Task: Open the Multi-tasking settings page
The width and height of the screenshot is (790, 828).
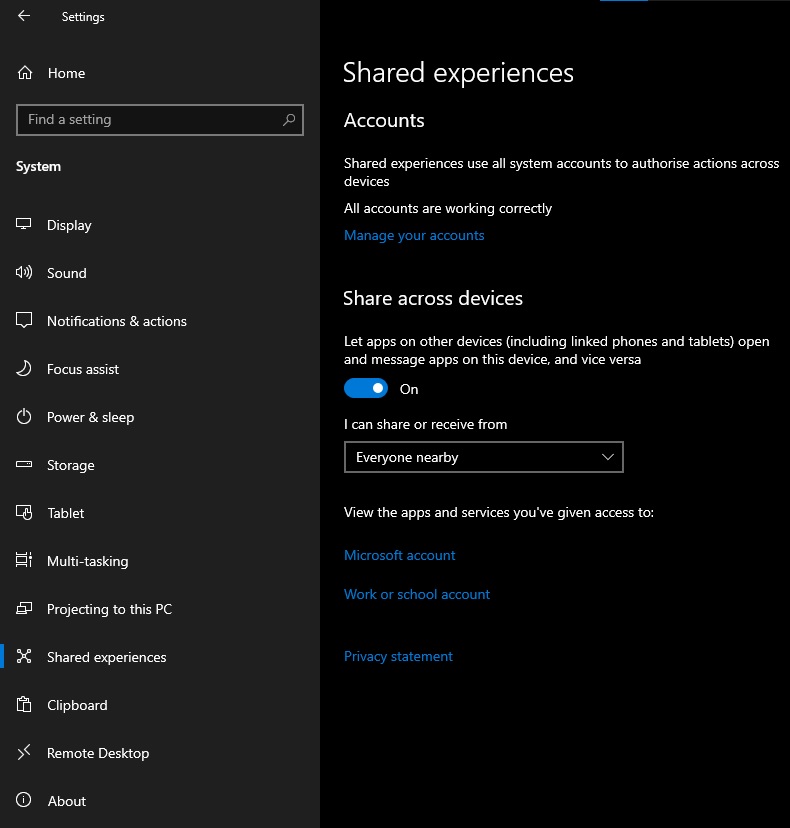Action: (87, 561)
